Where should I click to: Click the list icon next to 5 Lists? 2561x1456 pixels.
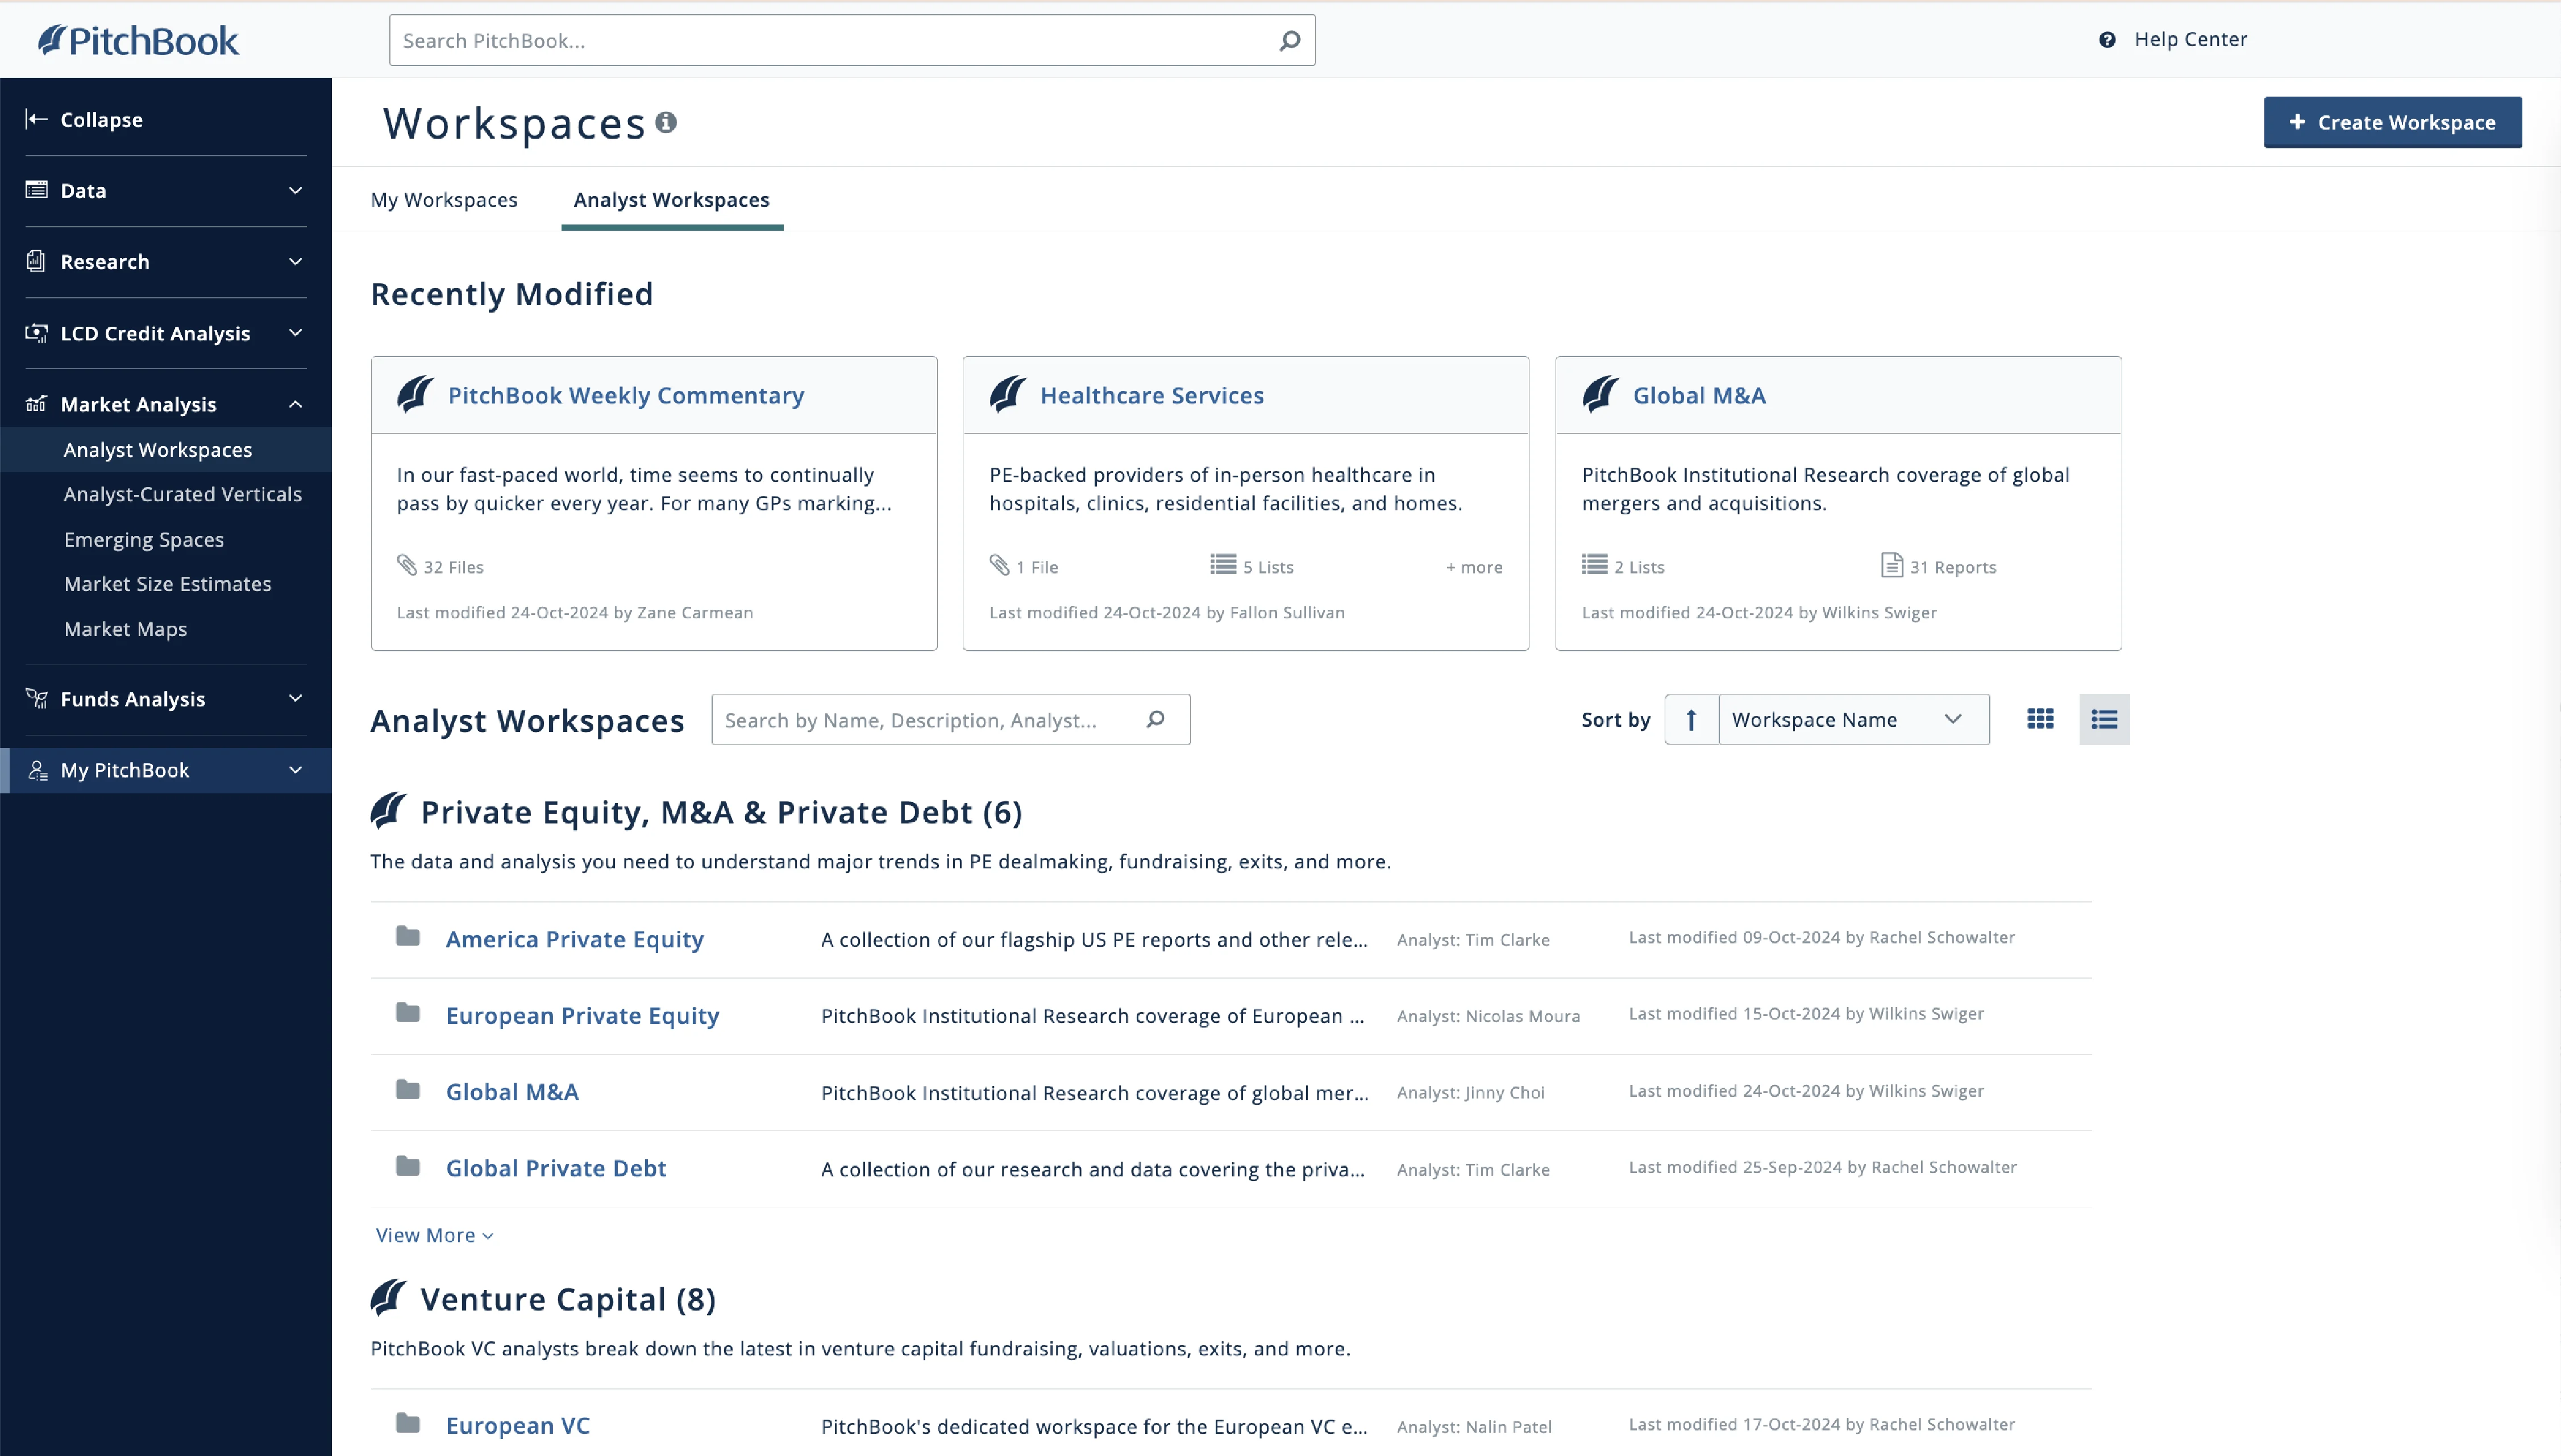pyautogui.click(x=1223, y=565)
